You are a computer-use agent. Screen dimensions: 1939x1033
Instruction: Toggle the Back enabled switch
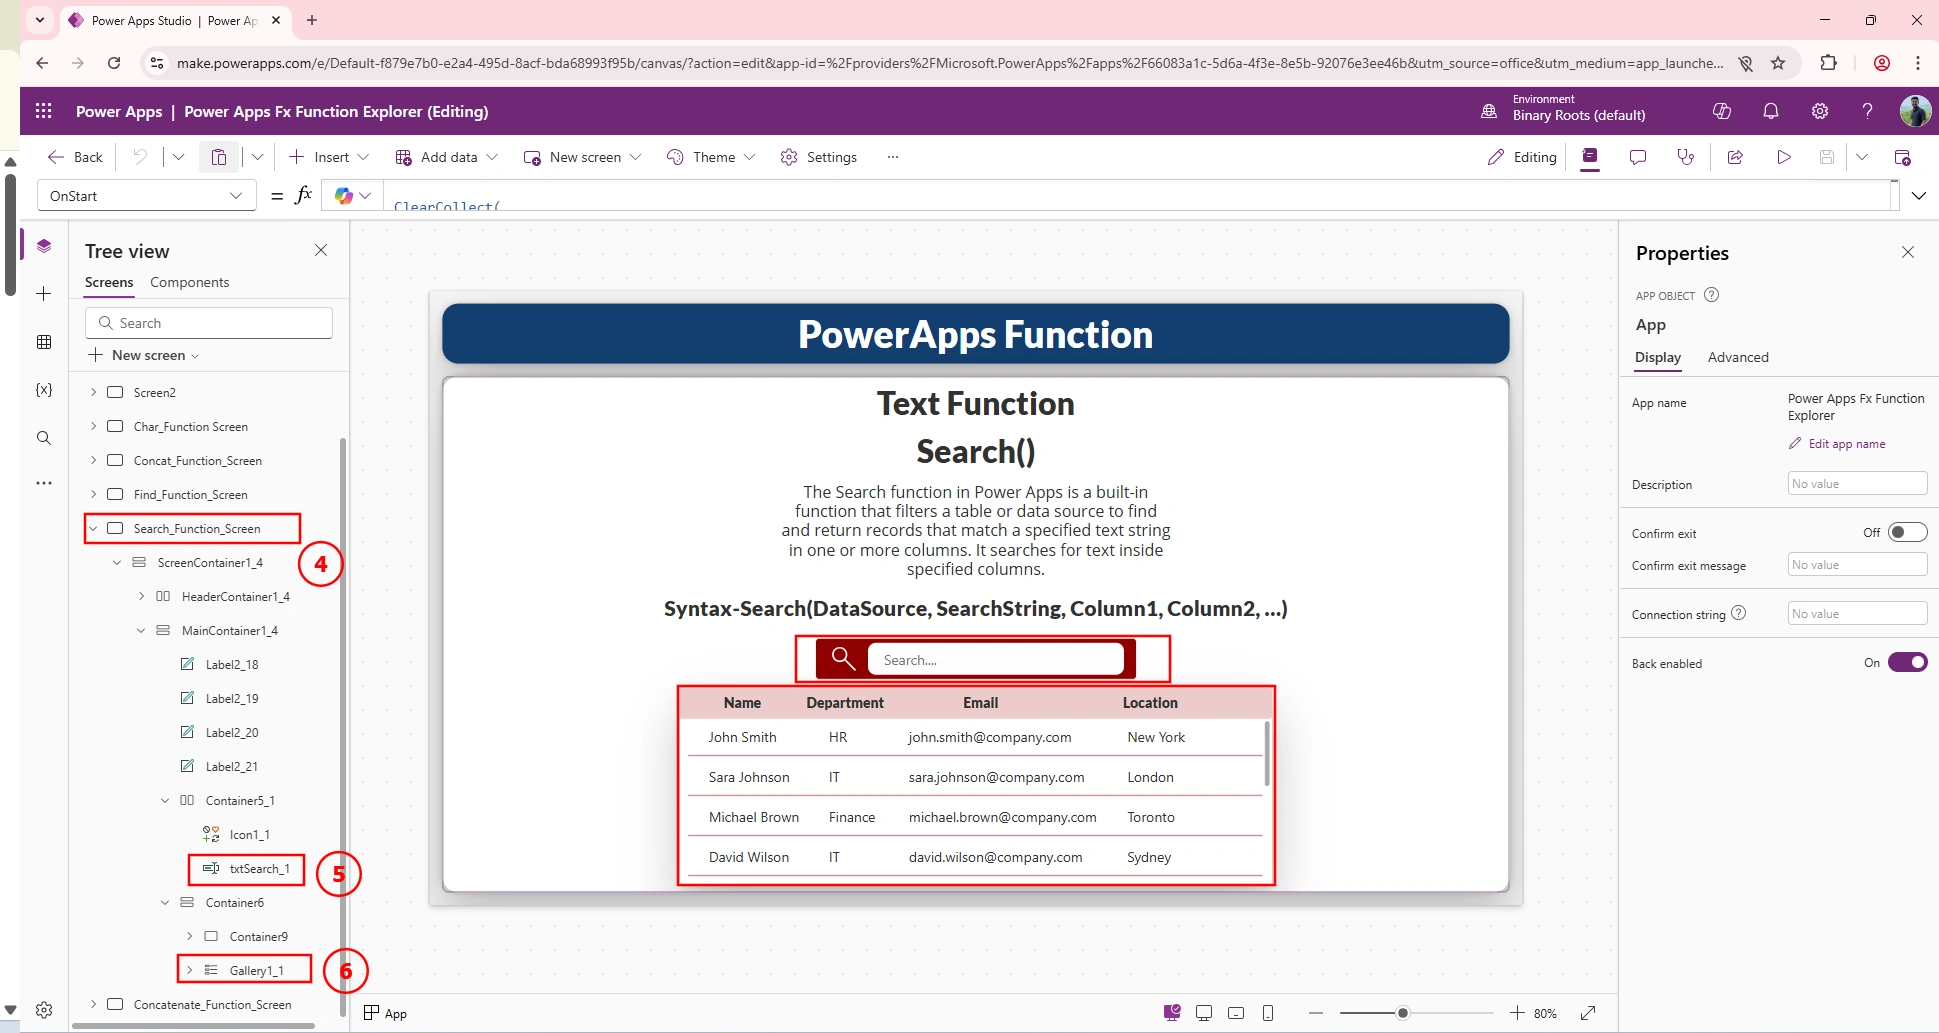(x=1907, y=662)
